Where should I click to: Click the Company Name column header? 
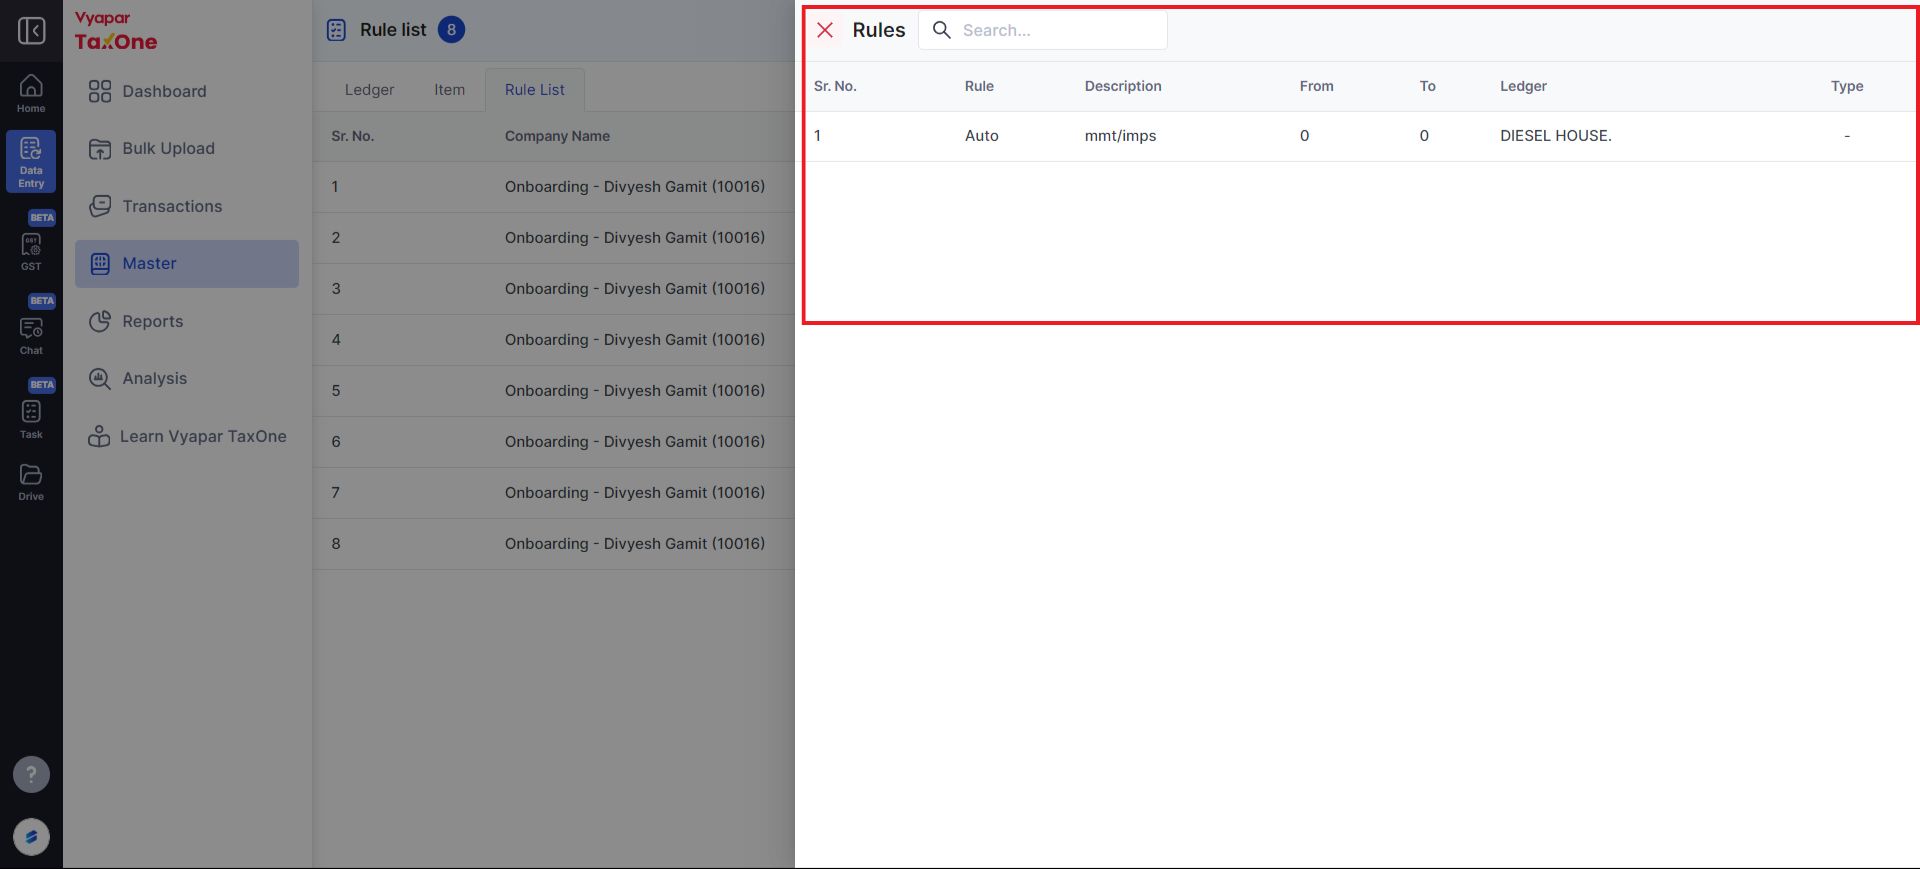tap(557, 136)
